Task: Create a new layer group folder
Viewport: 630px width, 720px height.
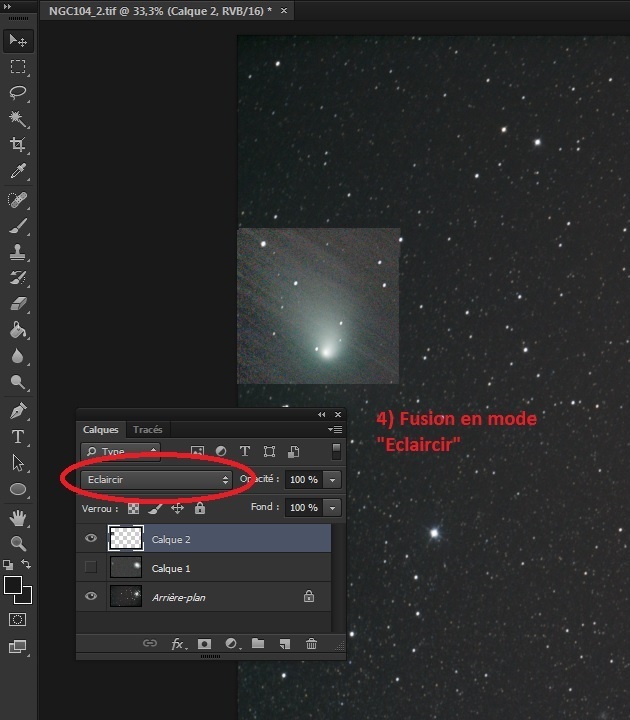Action: [x=258, y=643]
